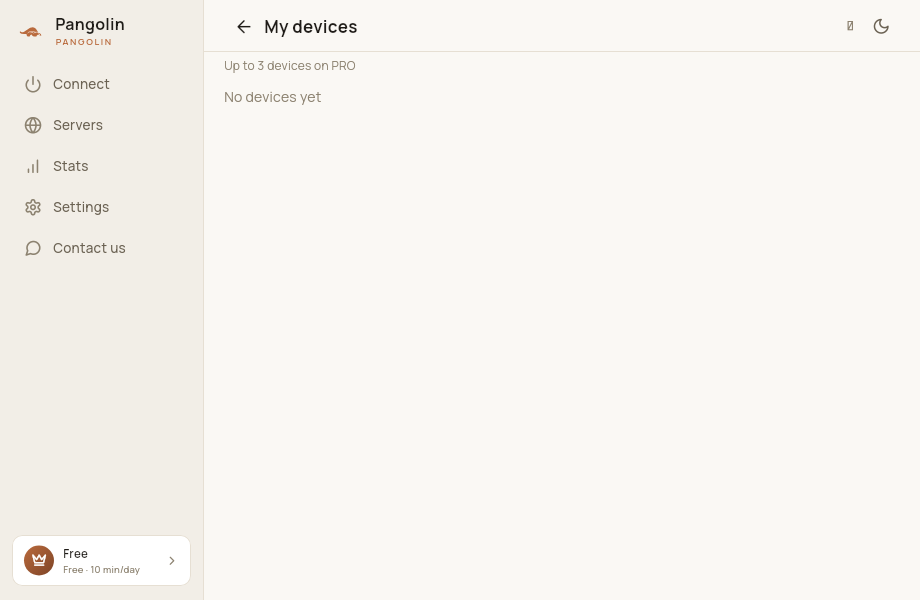The height and width of the screenshot is (600, 920).
Task: Open the Servers menu item
Action: pyautogui.click(x=78, y=126)
